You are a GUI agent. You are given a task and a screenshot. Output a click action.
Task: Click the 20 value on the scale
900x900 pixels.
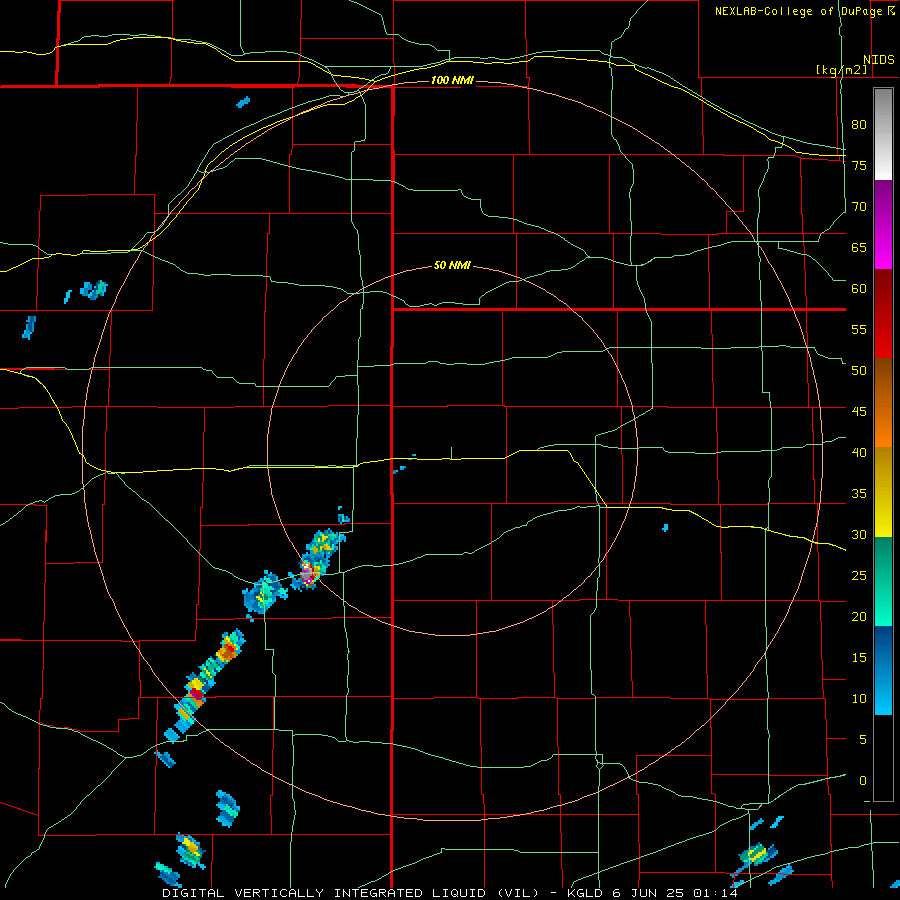[859, 616]
